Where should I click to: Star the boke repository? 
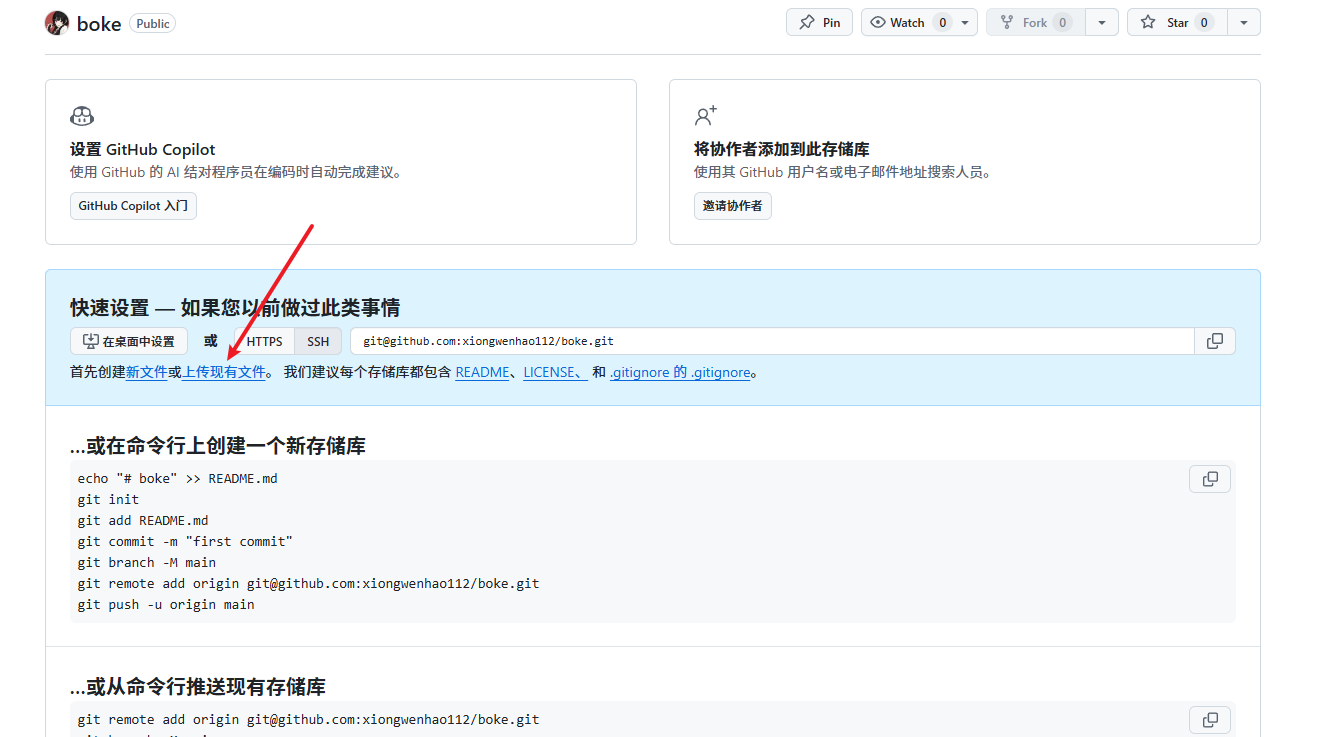1177,22
